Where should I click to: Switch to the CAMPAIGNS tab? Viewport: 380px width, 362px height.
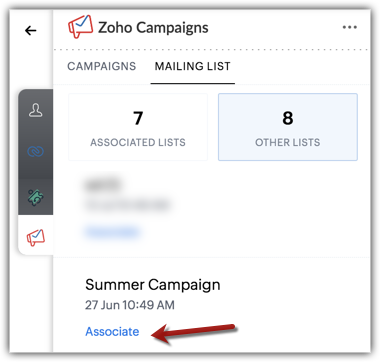(x=102, y=66)
